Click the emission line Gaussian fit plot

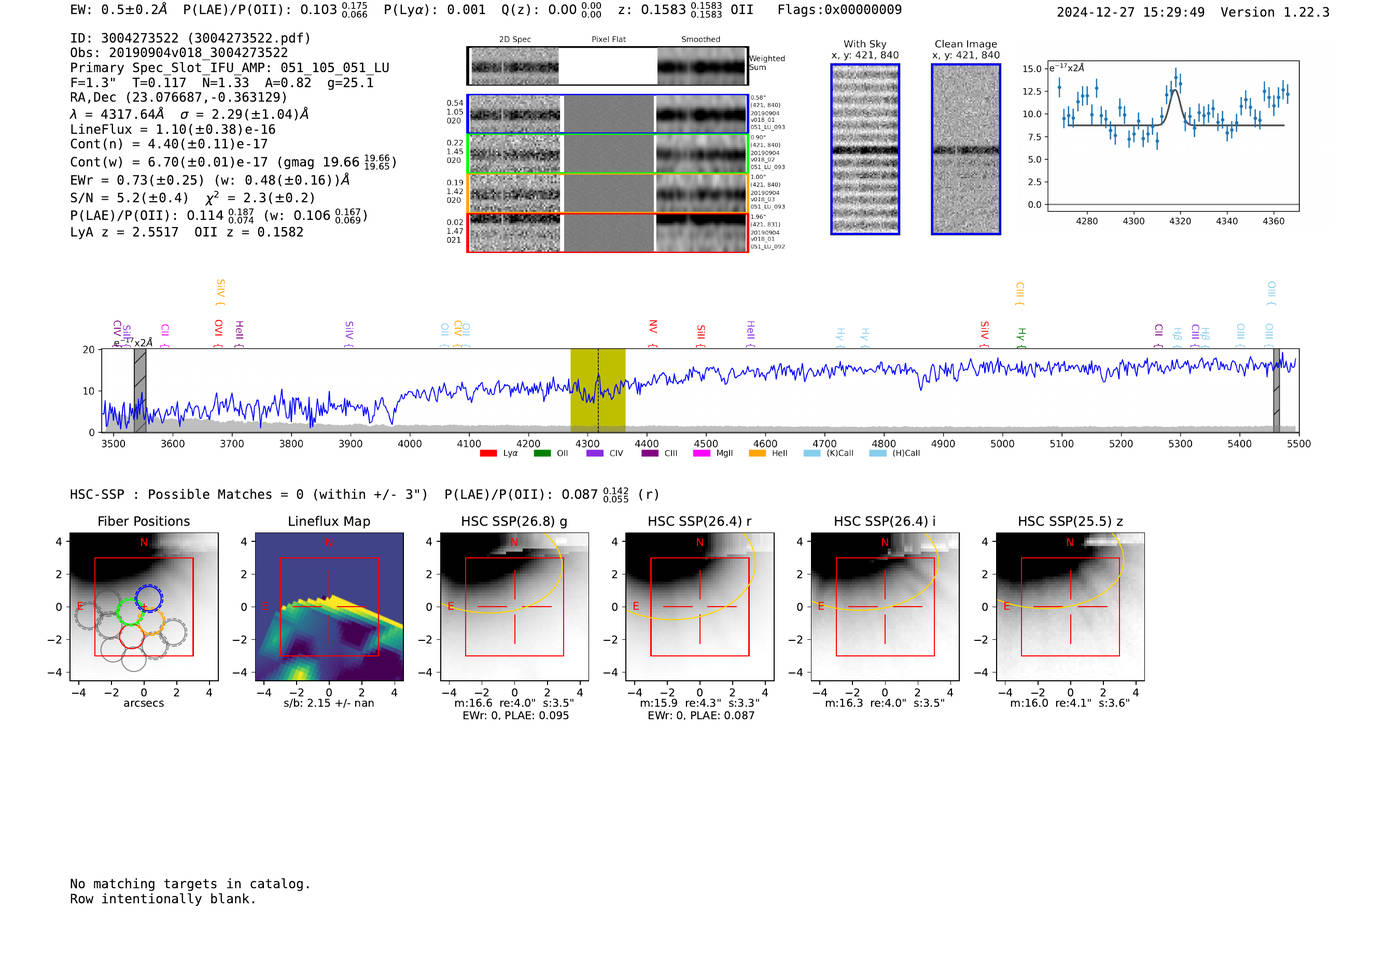click(1172, 135)
